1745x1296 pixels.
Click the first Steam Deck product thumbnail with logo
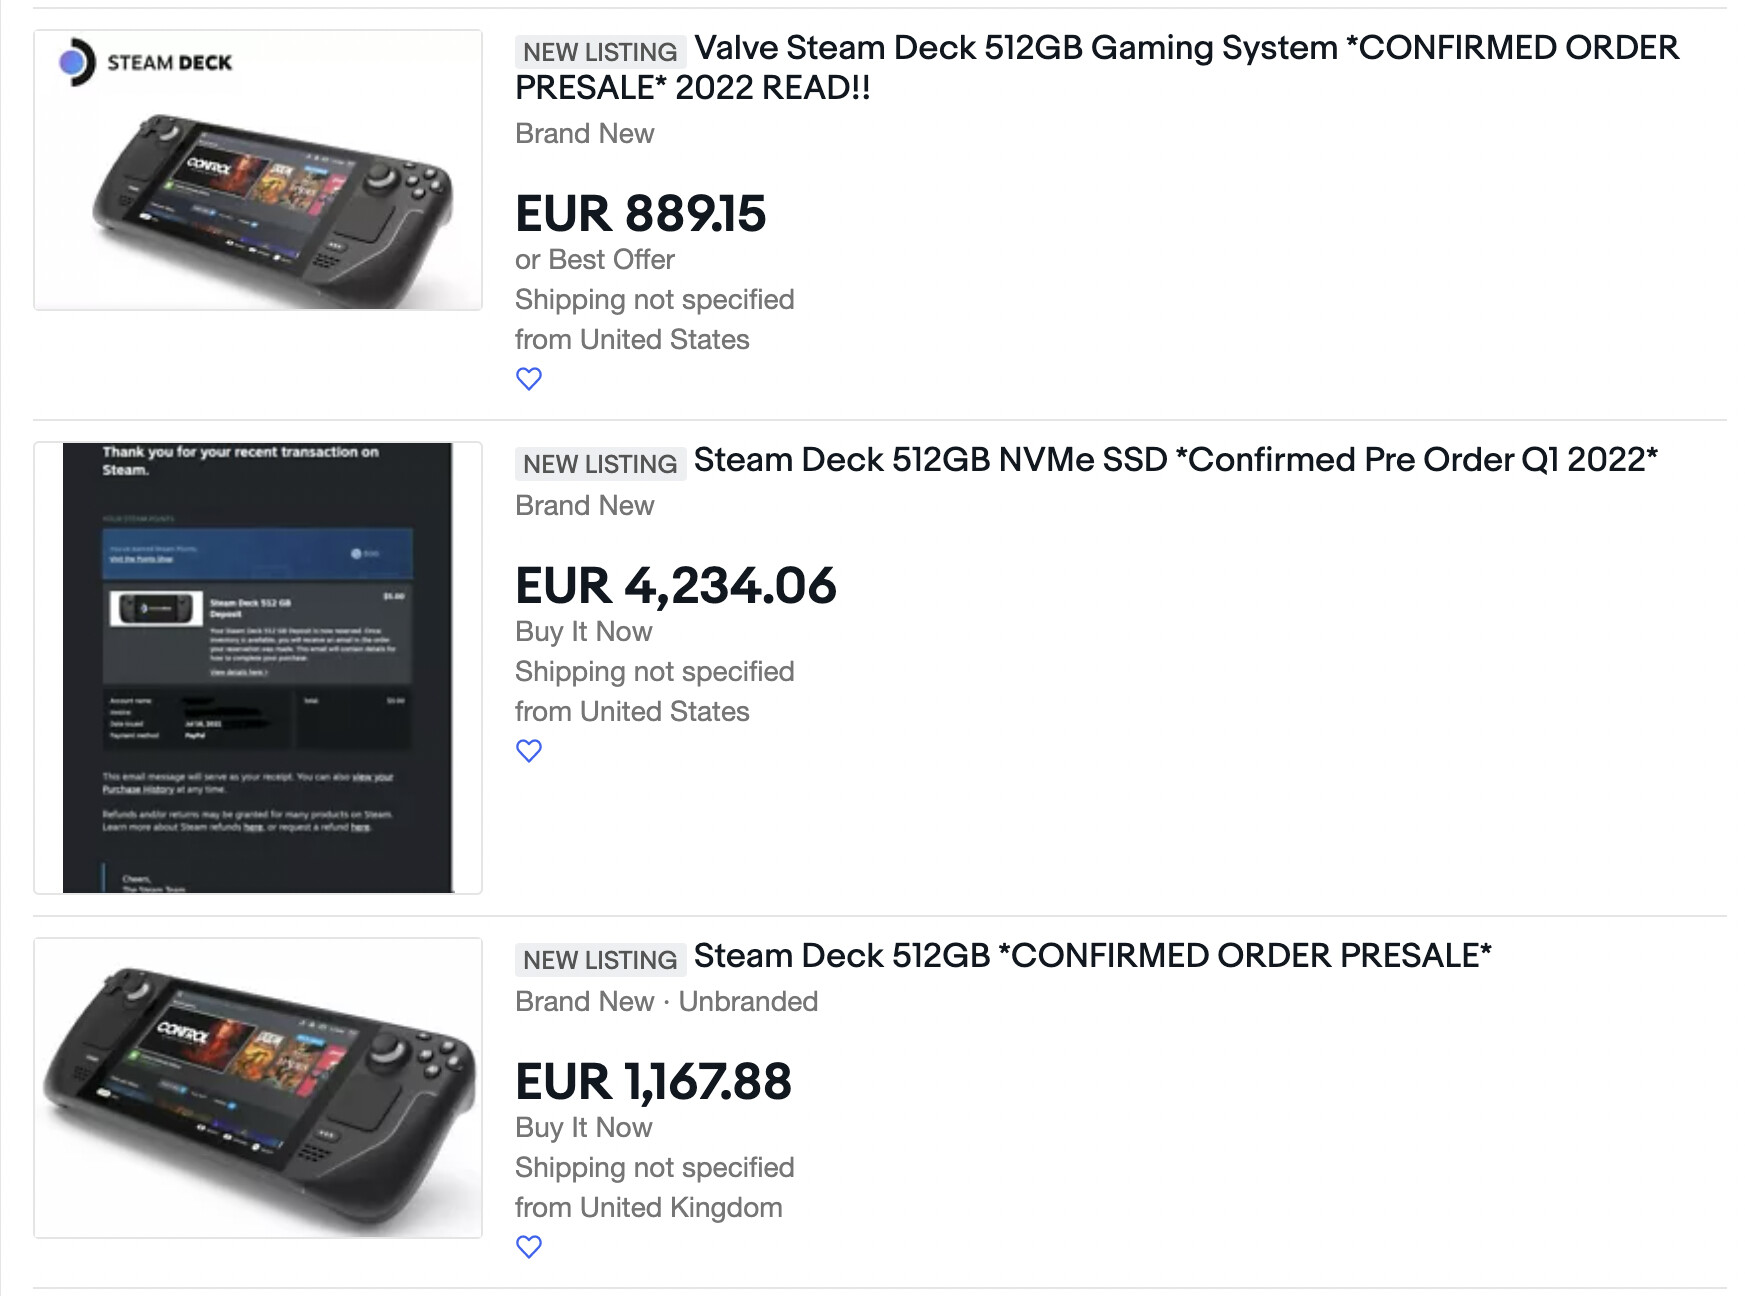point(258,170)
